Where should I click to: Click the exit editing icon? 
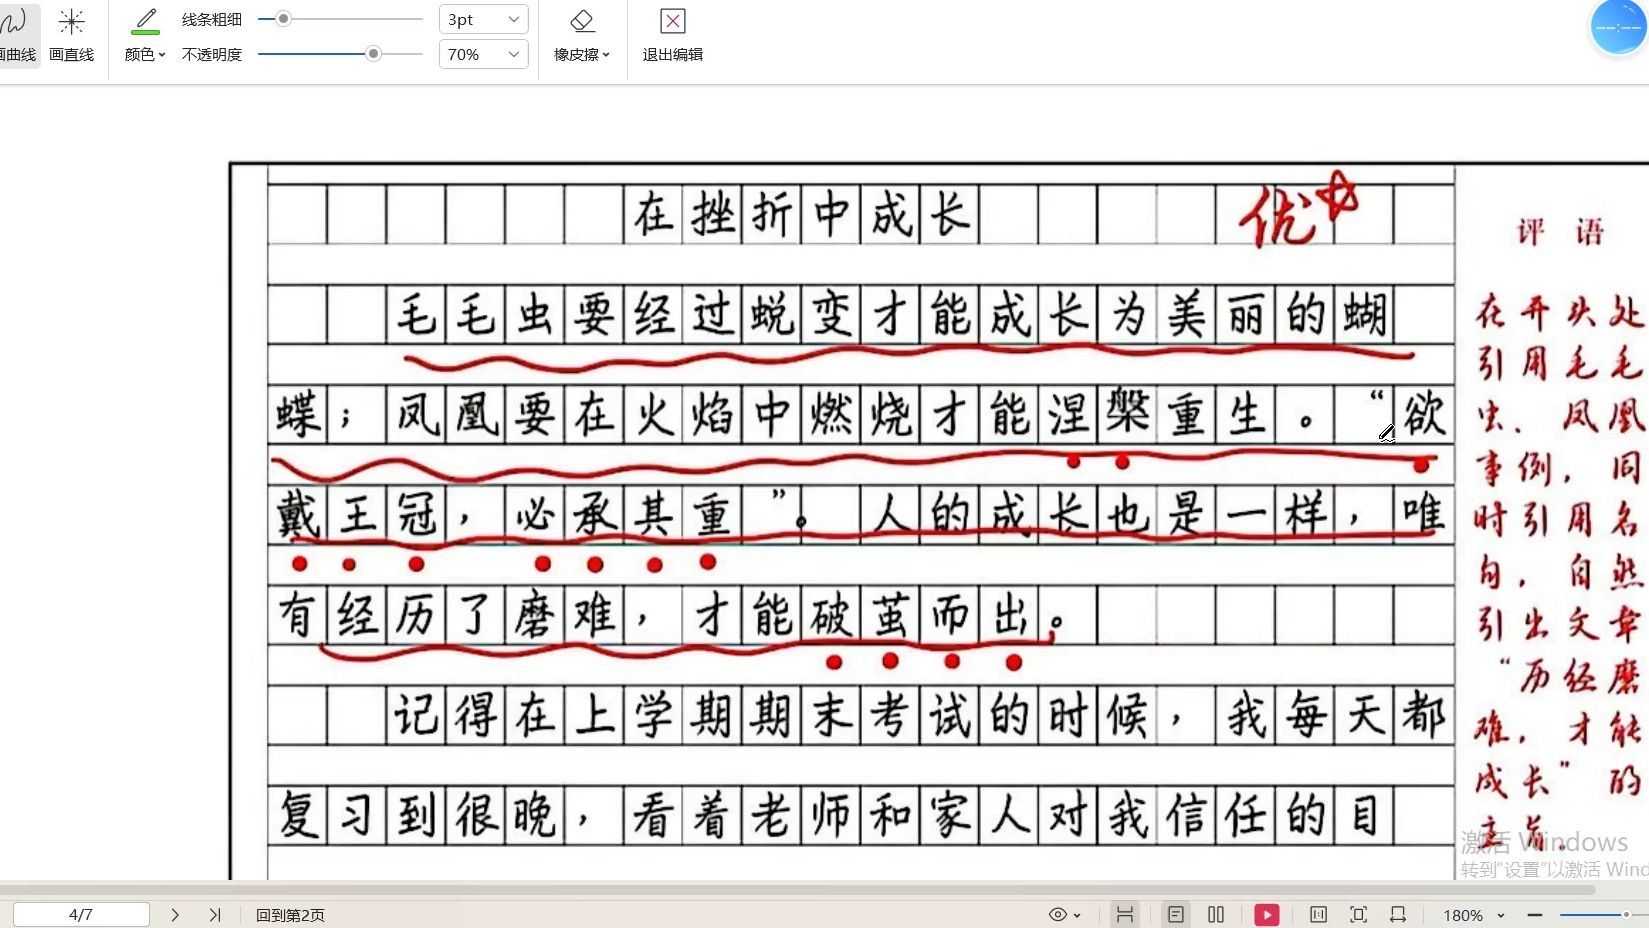673,21
